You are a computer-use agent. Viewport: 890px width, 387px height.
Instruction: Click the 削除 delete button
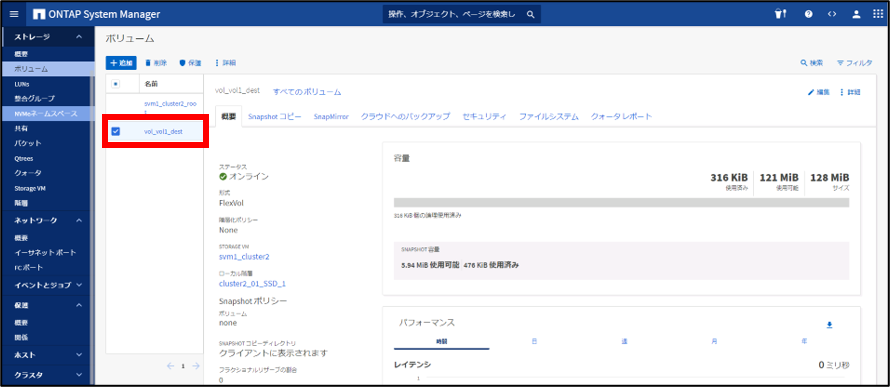pos(156,62)
